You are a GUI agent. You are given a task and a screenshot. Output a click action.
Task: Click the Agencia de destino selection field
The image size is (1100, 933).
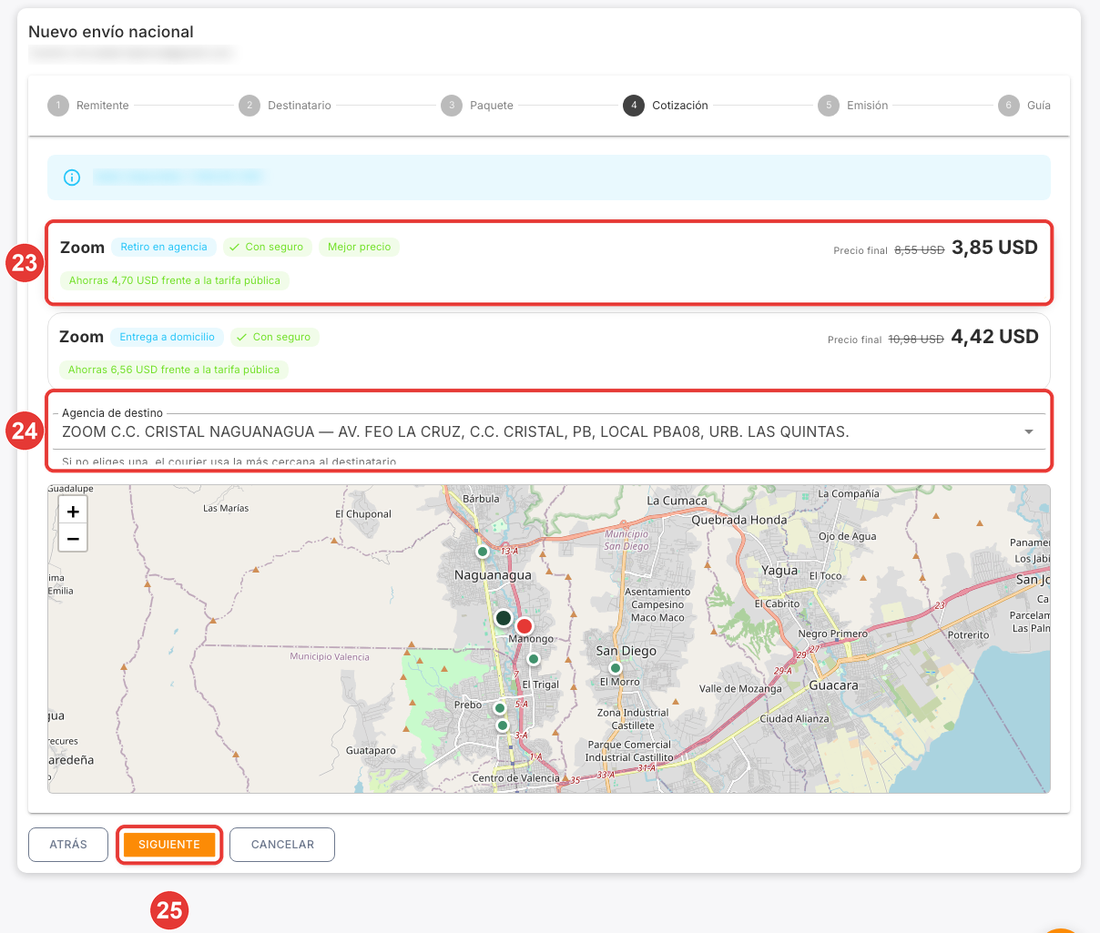[x=549, y=431]
